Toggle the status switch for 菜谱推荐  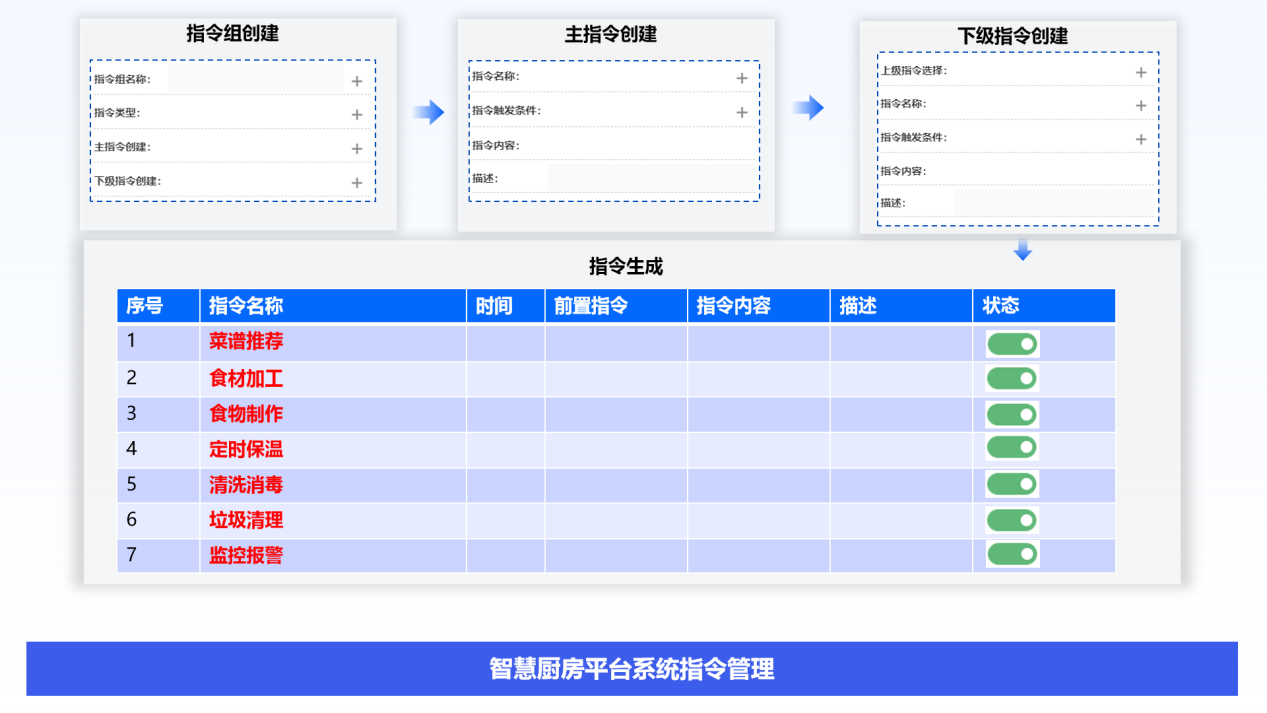tap(1012, 344)
